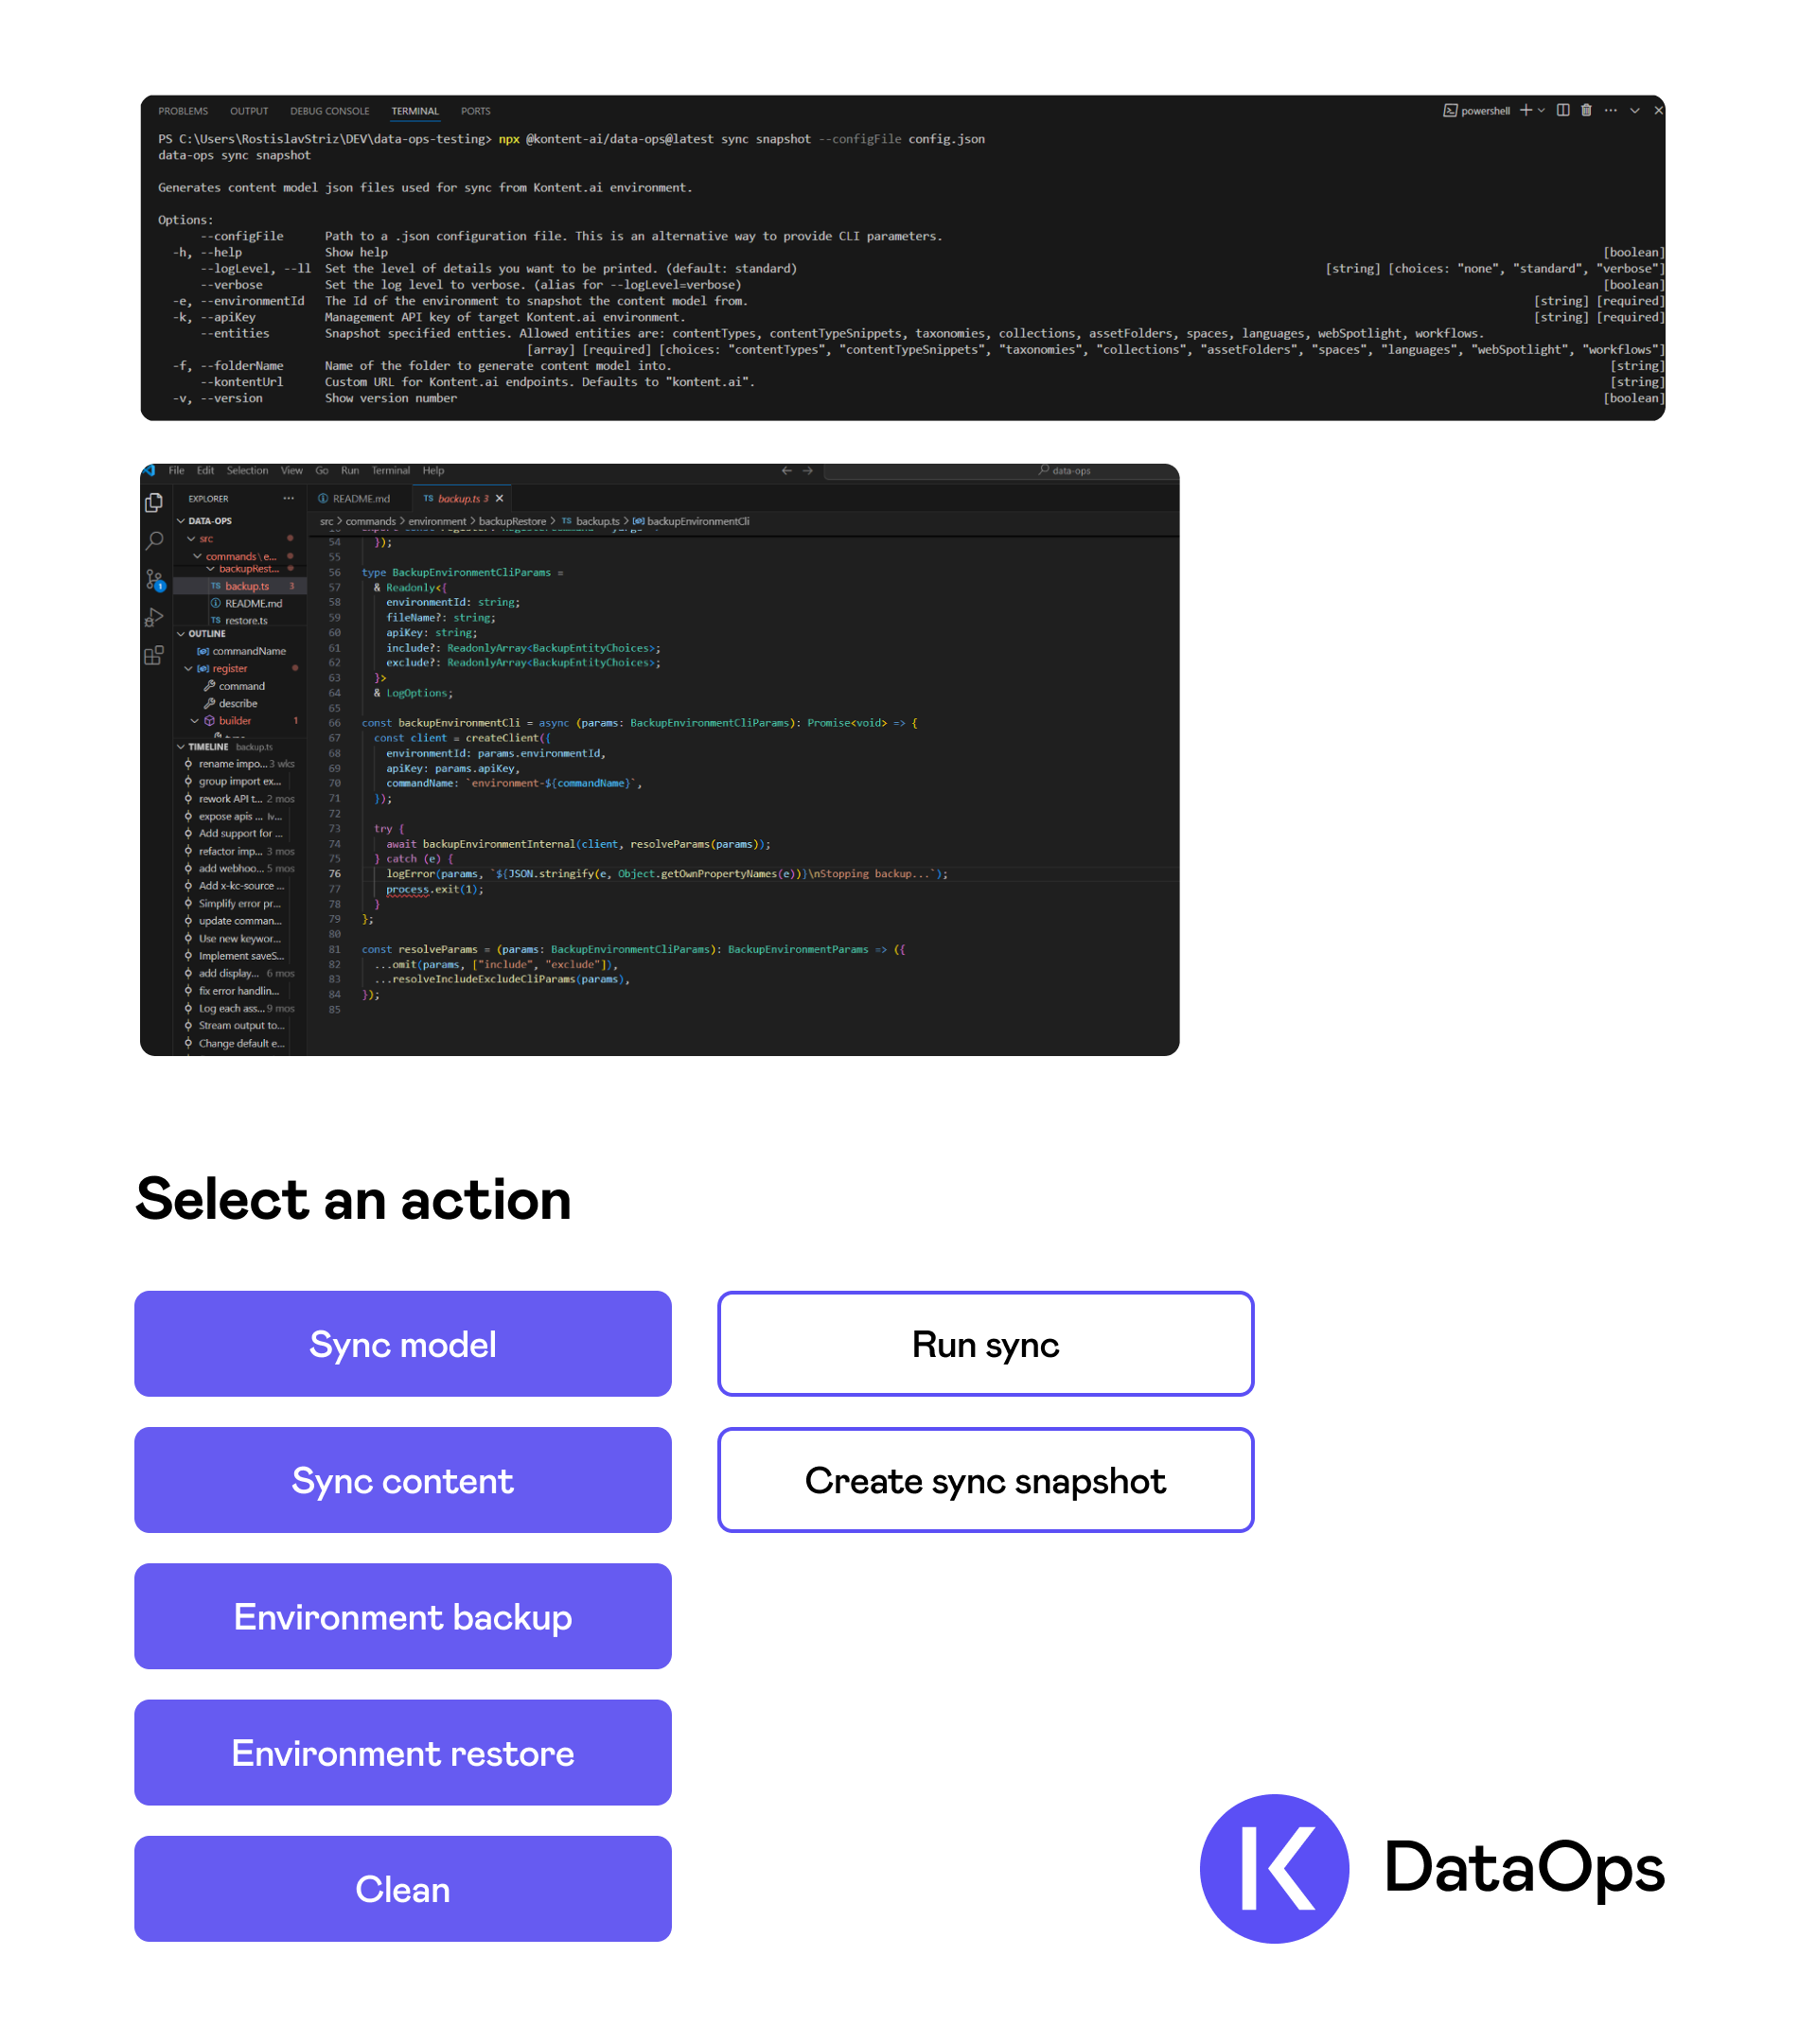Hide the panel using the chevron toggle
The width and height of the screenshot is (1817, 2044).
(1635, 111)
